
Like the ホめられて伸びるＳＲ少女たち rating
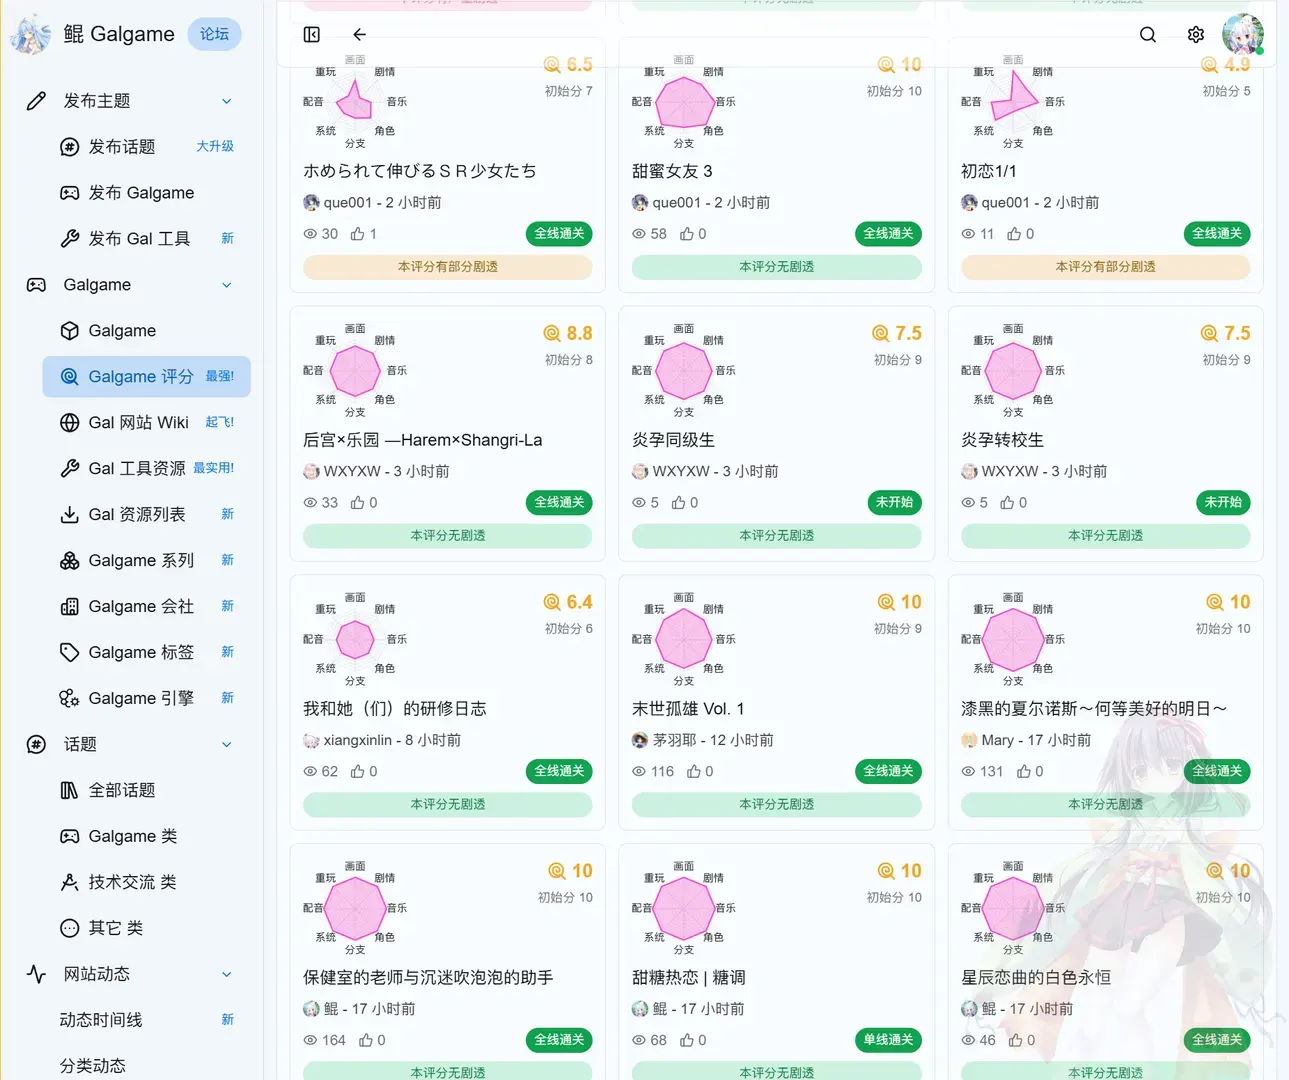(358, 234)
